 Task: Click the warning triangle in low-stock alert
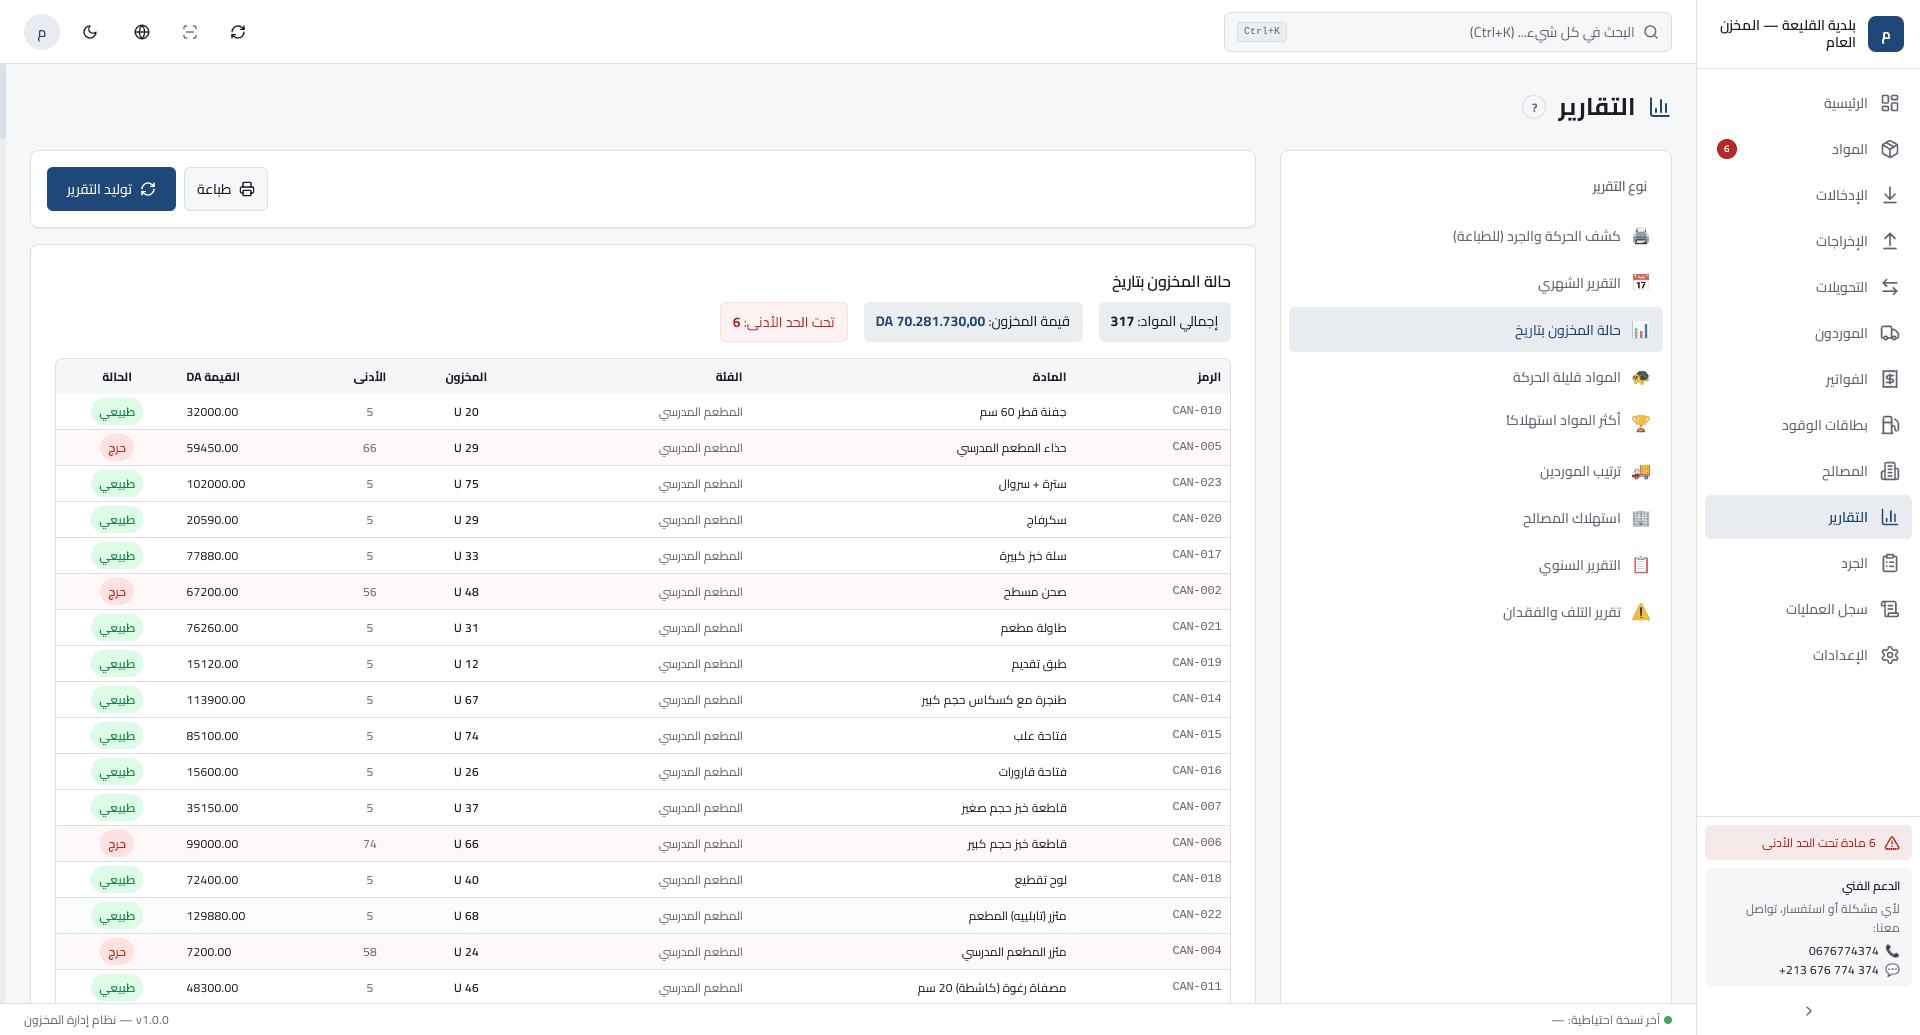click(1892, 843)
